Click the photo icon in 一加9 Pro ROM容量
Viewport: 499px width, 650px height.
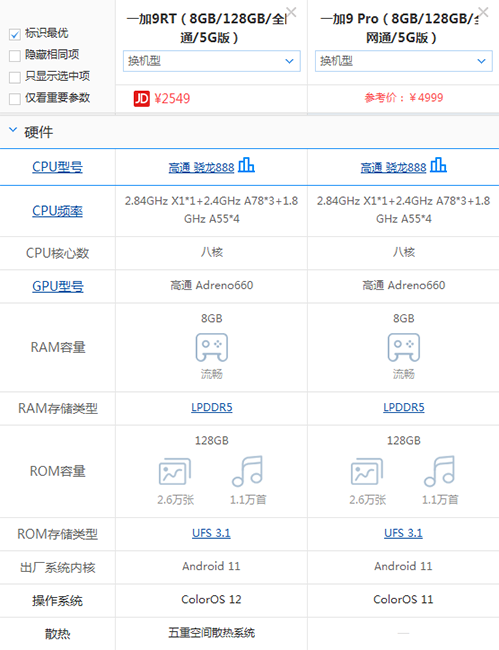(x=367, y=471)
